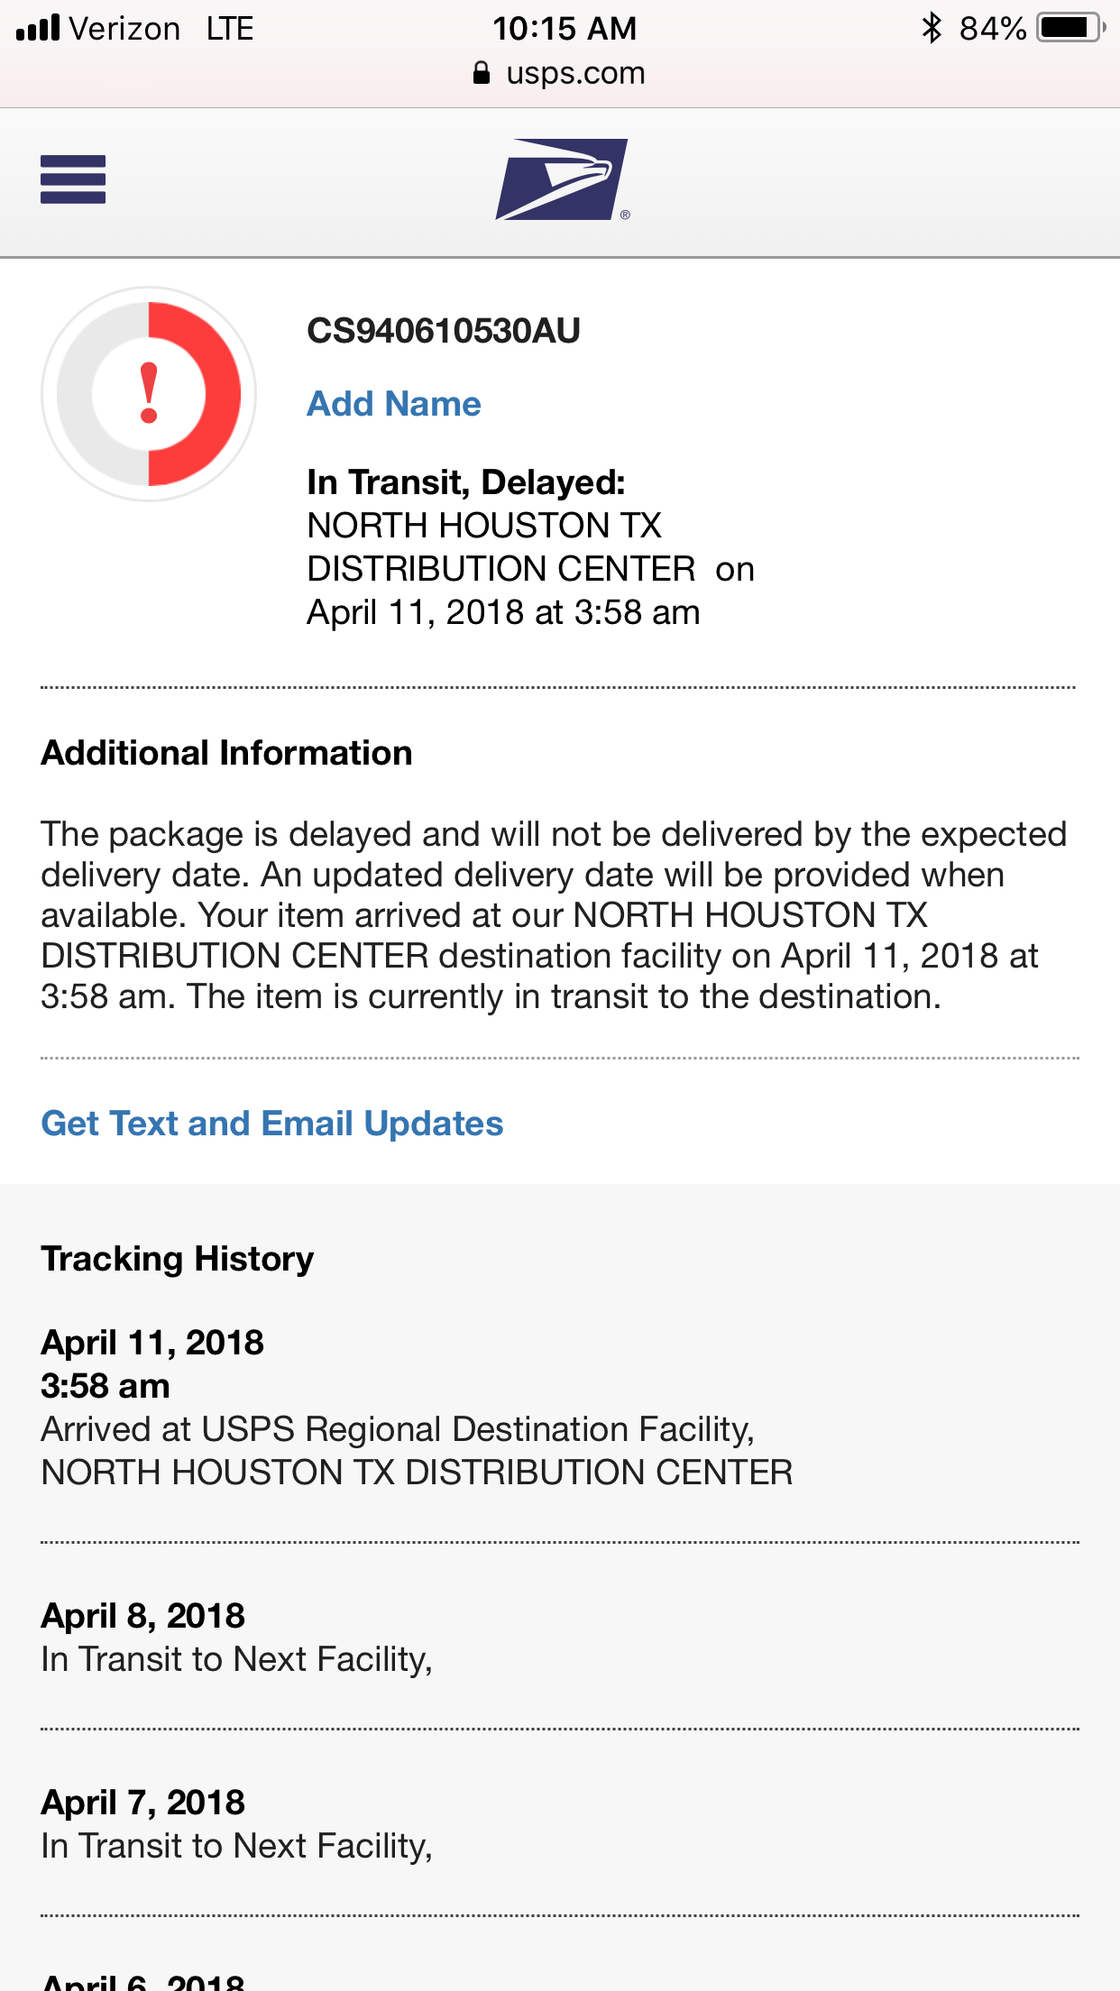This screenshot has height=1991, width=1120.
Task: Tap the usps.com address bar
Action: 575,73
